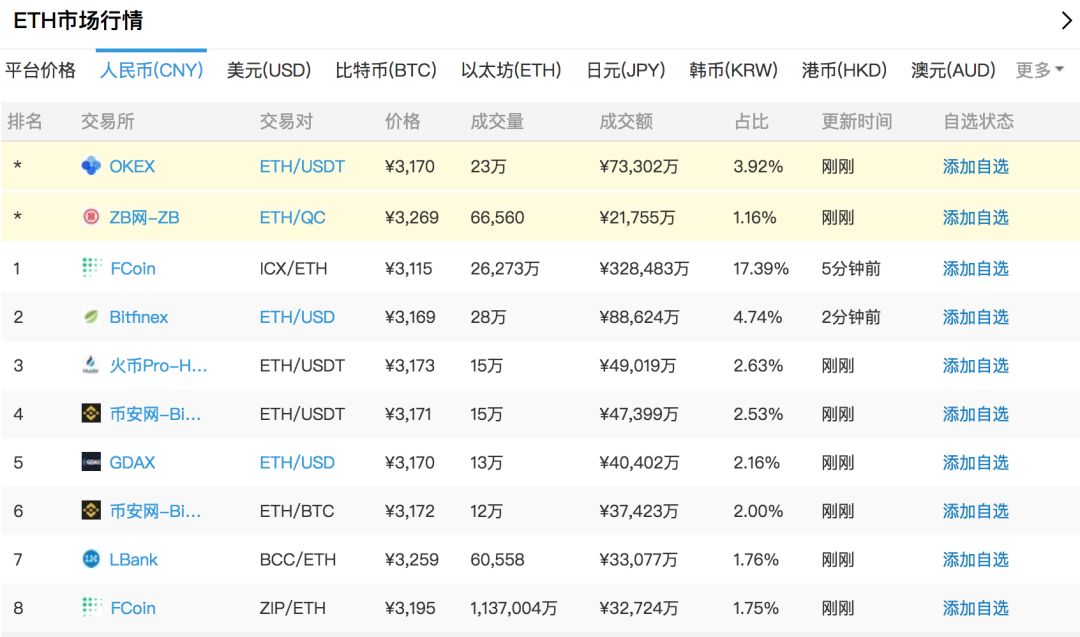Open the LBank exchange link
This screenshot has width=1080, height=637.
[x=134, y=559]
